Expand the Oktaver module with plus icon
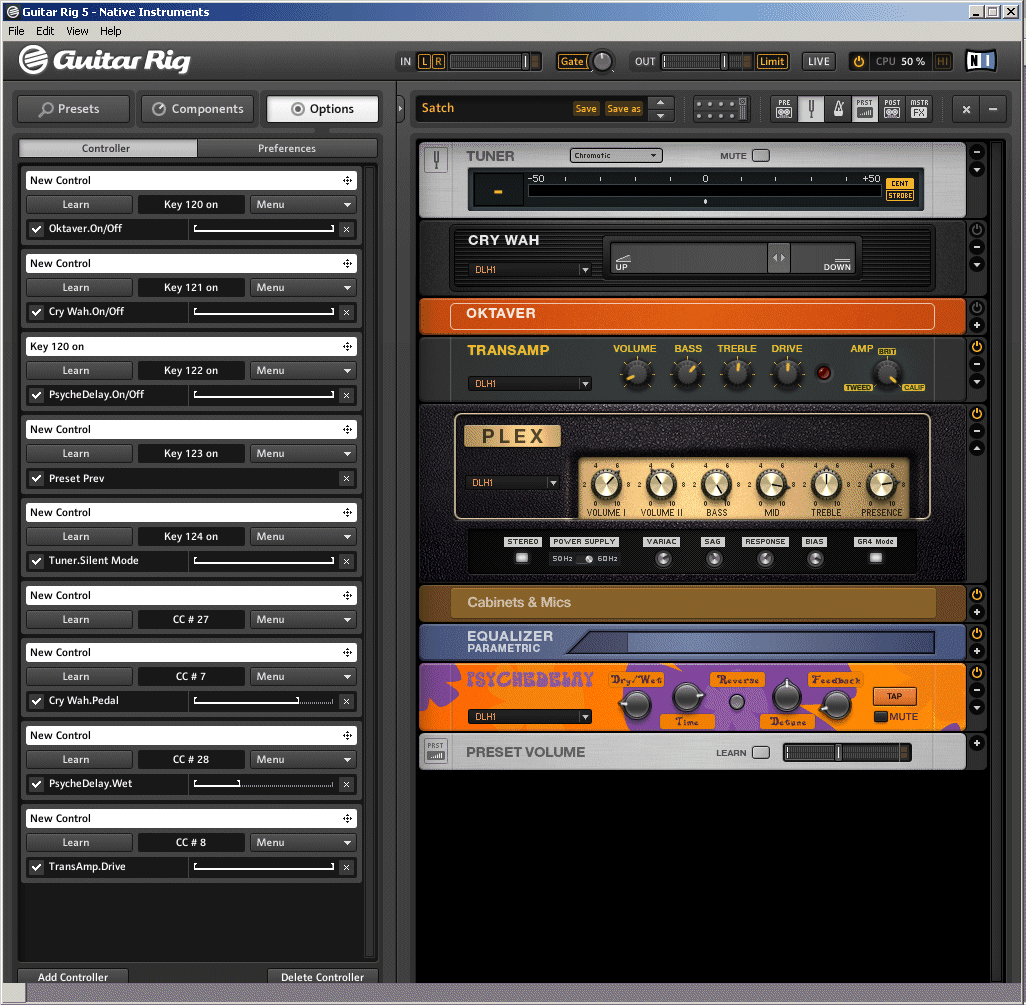Viewport: 1026px width, 1005px height. [976, 325]
